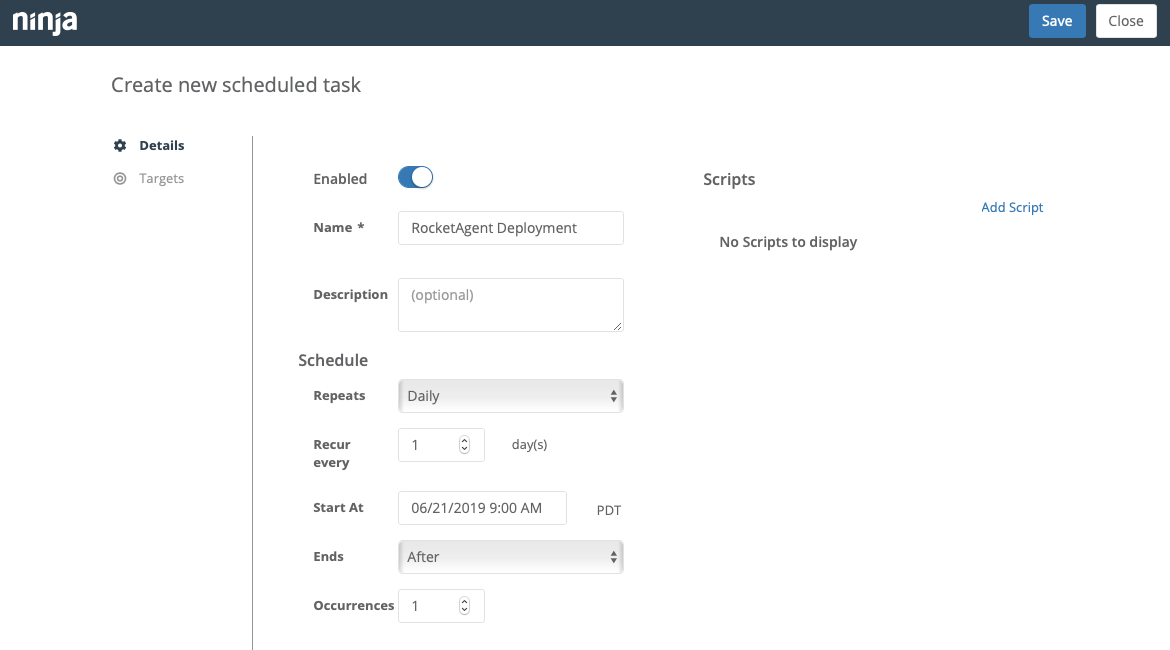Screen dimensions: 1170x650
Task: Switch to the Targets section
Action: pyautogui.click(x=161, y=178)
